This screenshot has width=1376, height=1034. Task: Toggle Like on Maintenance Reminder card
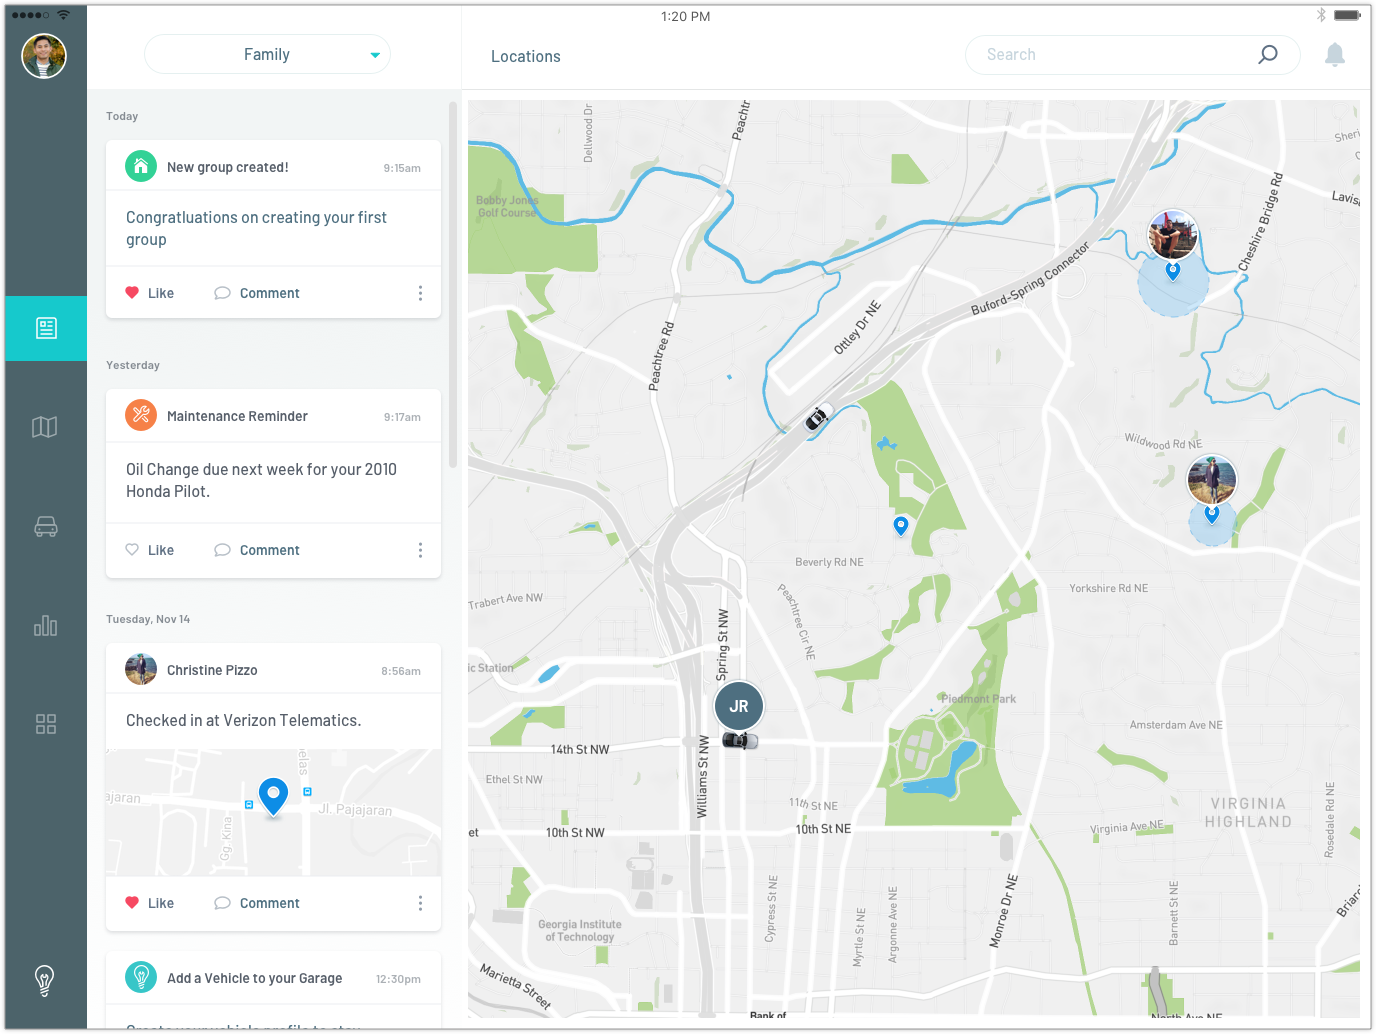point(149,550)
